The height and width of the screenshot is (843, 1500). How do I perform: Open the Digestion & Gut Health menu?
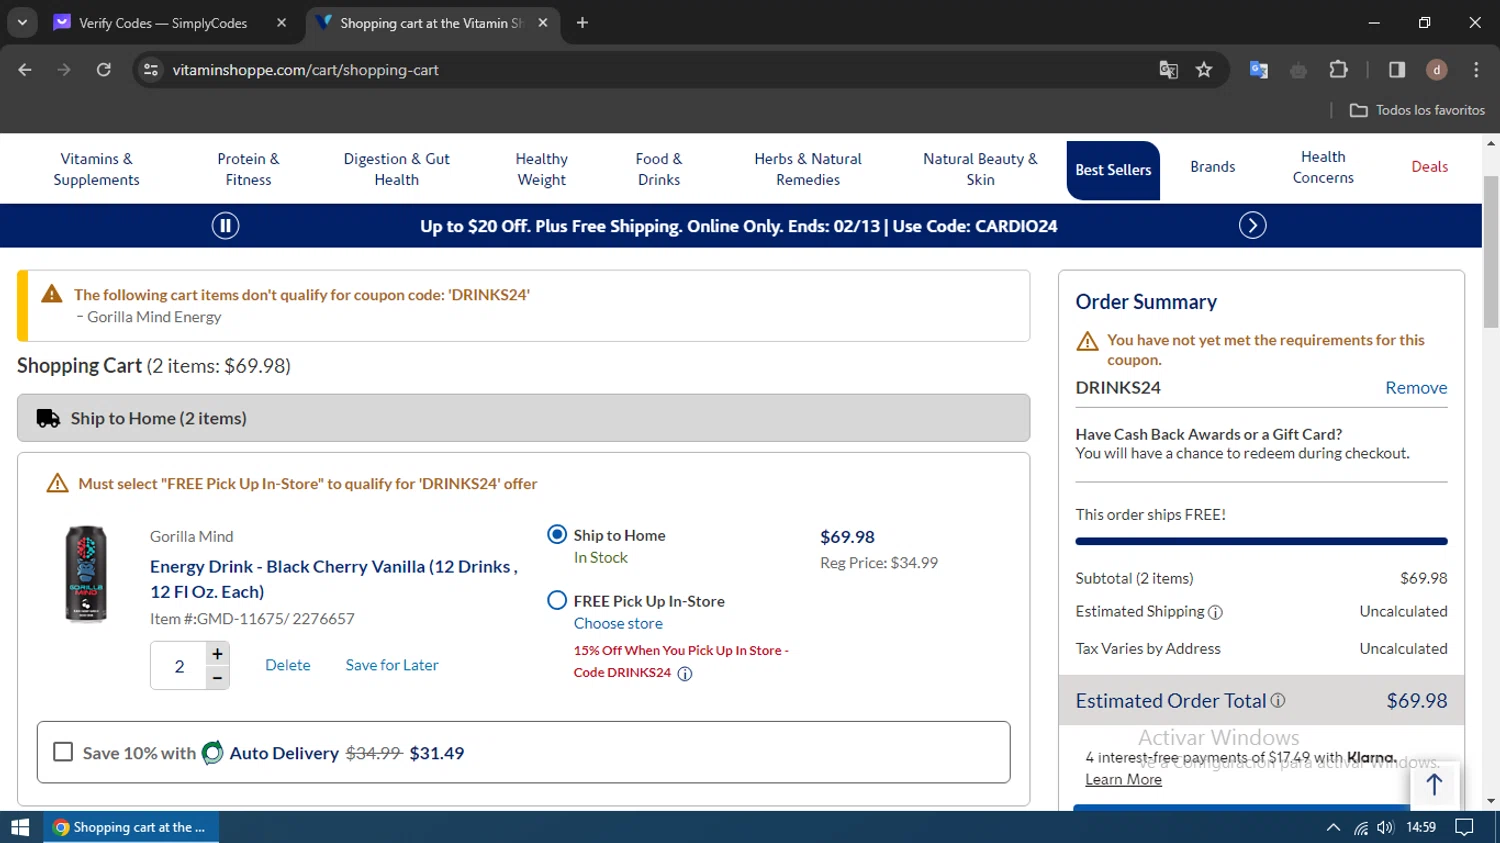[x=397, y=169]
